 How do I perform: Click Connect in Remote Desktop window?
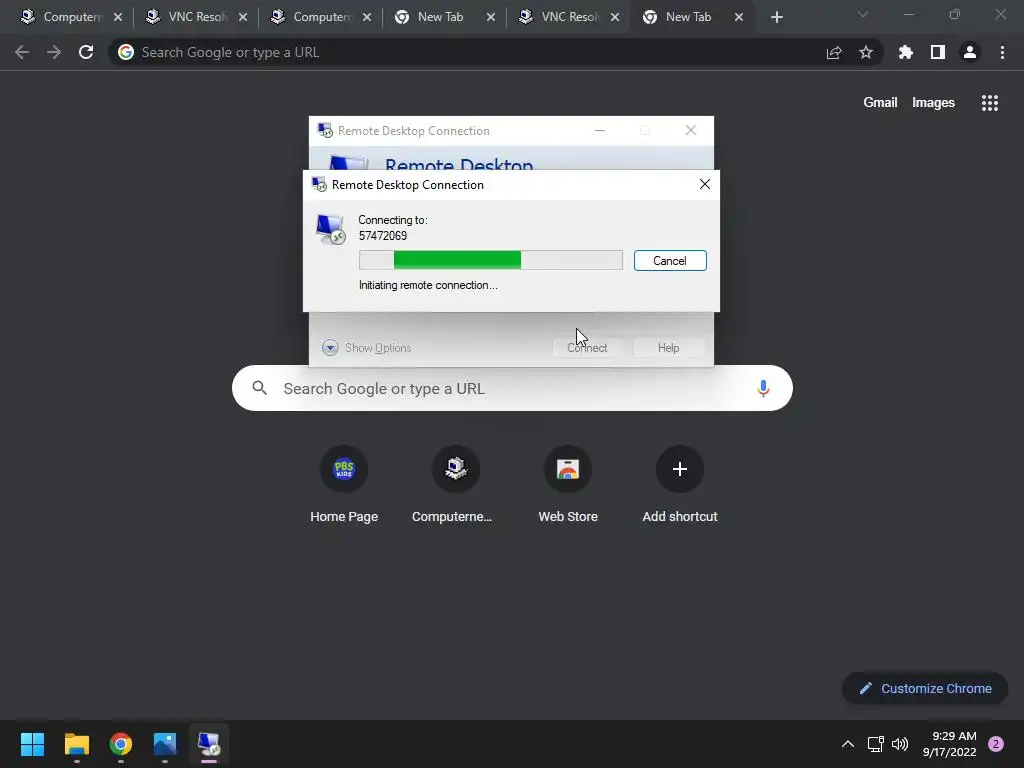586,347
